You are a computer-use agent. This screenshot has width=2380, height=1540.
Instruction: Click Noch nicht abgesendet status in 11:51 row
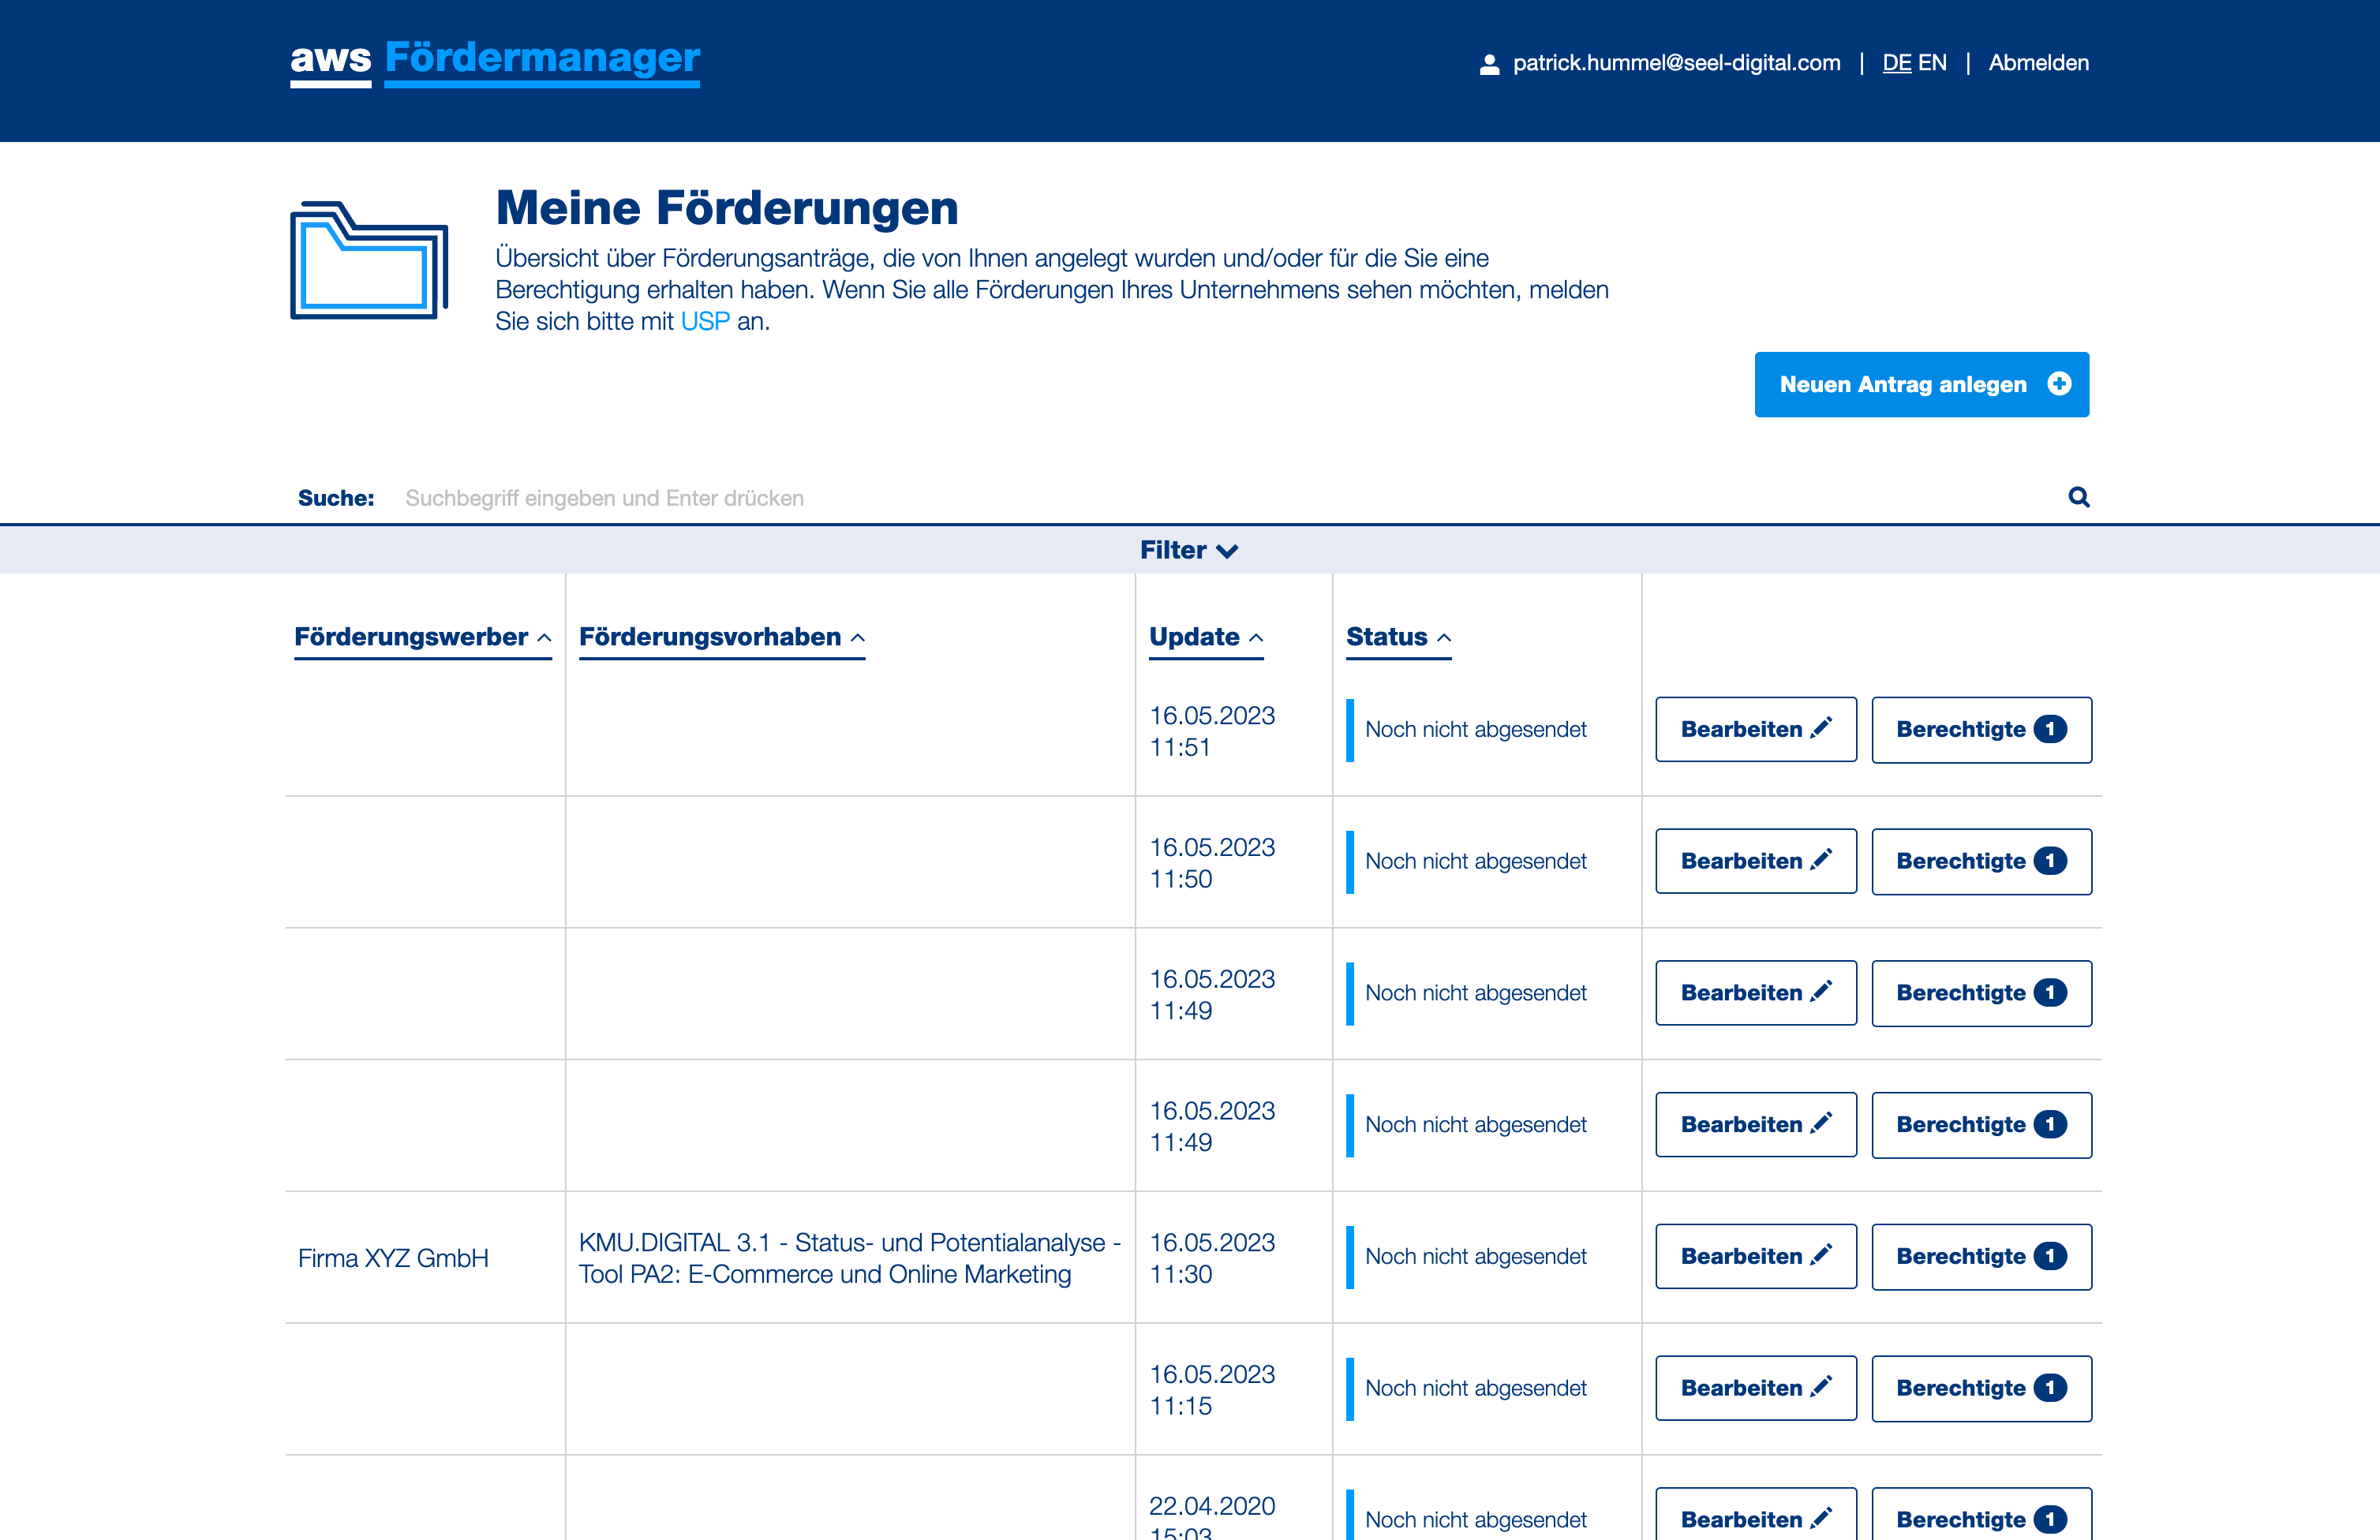pos(1476,730)
